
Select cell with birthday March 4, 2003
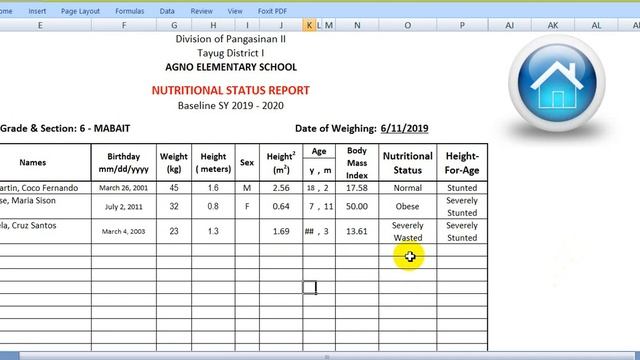point(124,231)
